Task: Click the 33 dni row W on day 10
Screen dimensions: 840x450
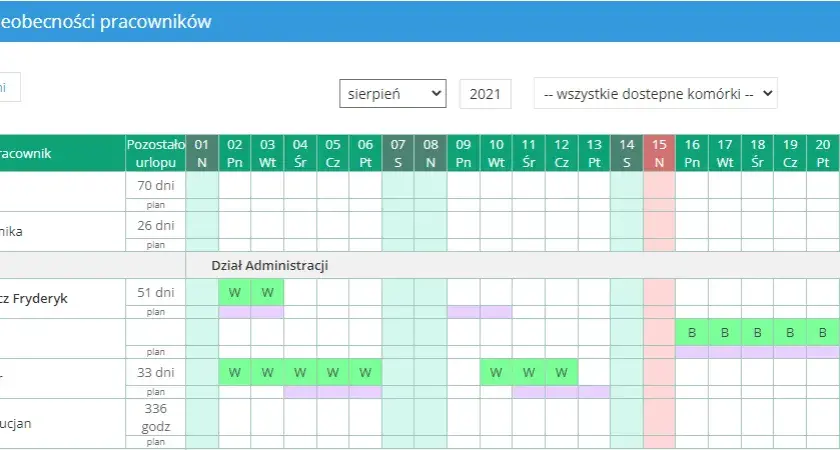Action: click(x=496, y=372)
